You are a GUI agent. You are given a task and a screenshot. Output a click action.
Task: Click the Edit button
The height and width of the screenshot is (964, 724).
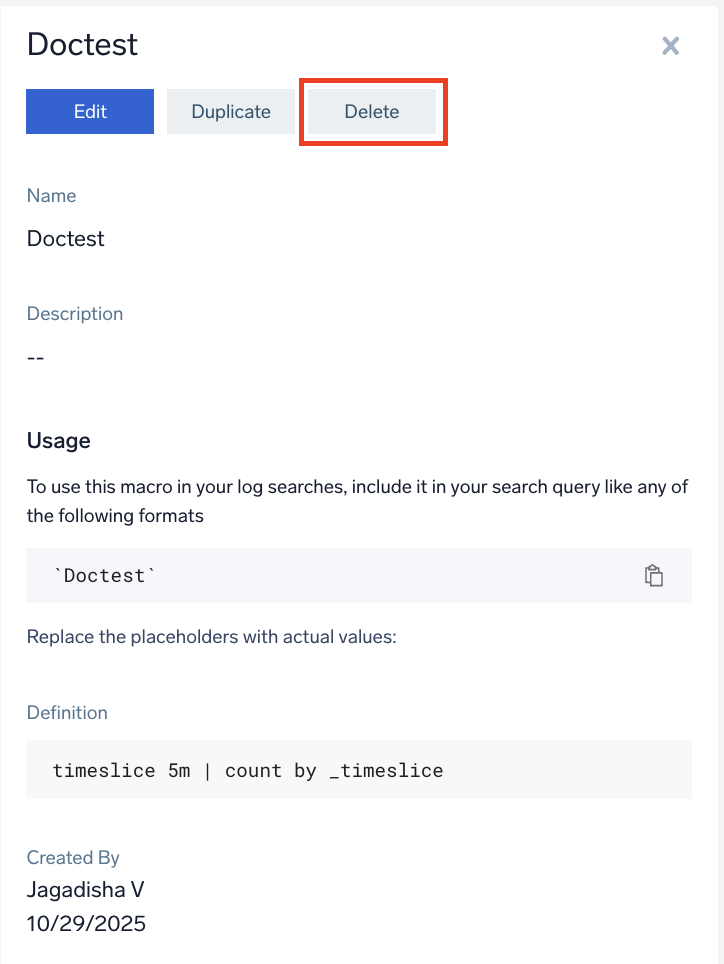point(90,111)
